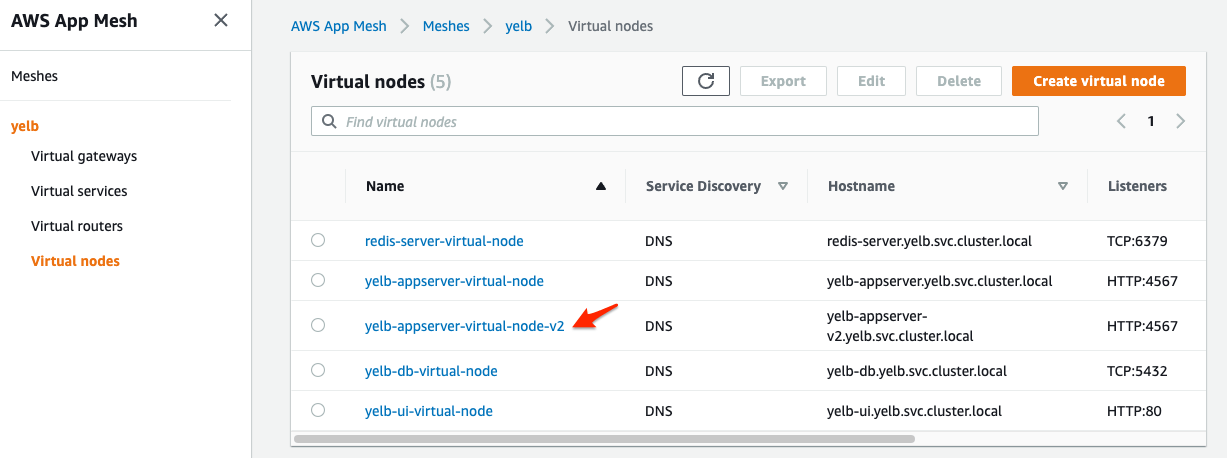
Task: Select yelb-db-virtual-node radio button
Action: click(318, 370)
